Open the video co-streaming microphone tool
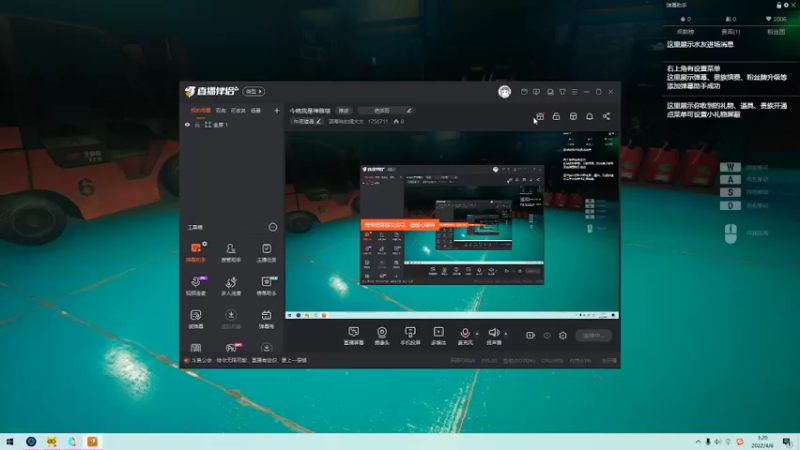This screenshot has height=450, width=800. 196,286
